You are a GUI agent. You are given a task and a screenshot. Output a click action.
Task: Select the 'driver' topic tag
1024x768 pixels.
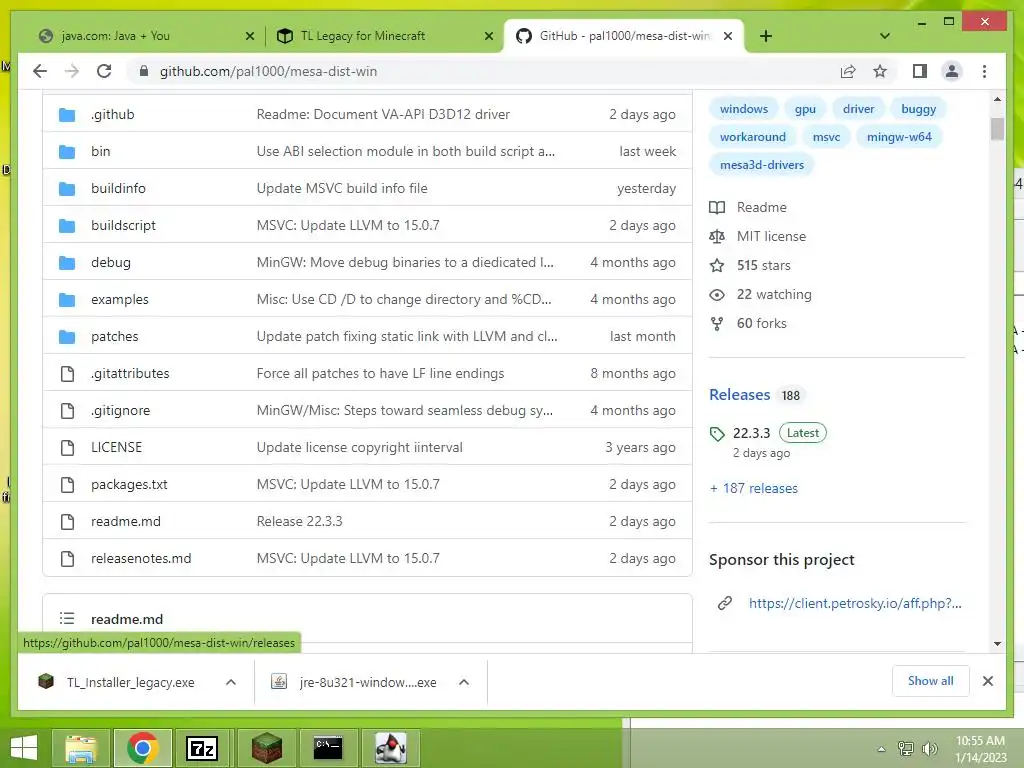pos(858,109)
